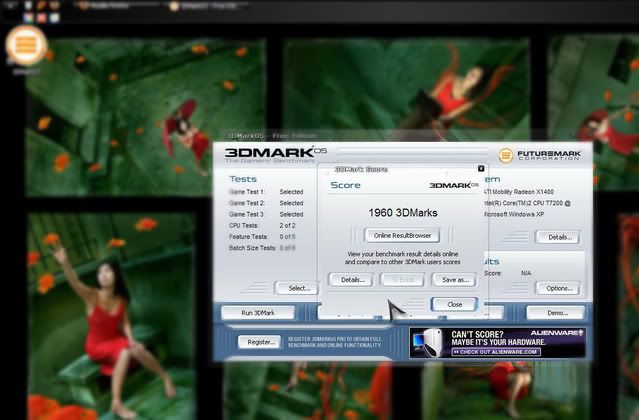Open the Online ResultBrowser

point(402,235)
